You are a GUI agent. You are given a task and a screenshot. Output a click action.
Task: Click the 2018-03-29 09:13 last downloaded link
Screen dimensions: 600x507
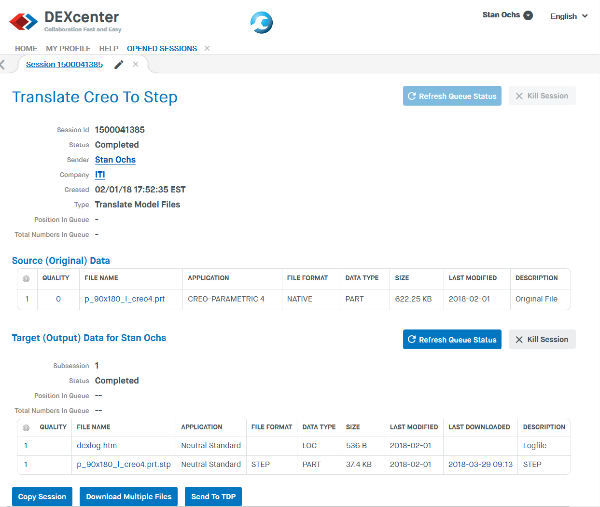click(x=480, y=465)
